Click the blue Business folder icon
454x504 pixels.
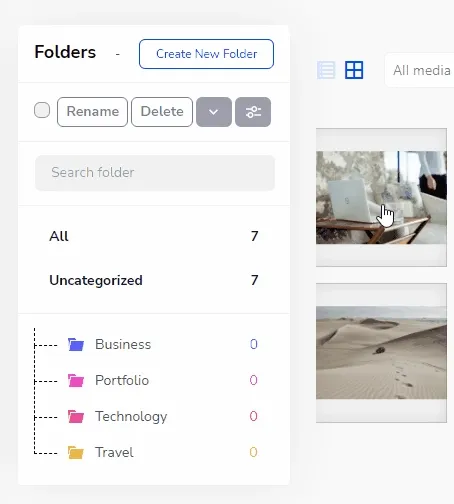tap(76, 344)
